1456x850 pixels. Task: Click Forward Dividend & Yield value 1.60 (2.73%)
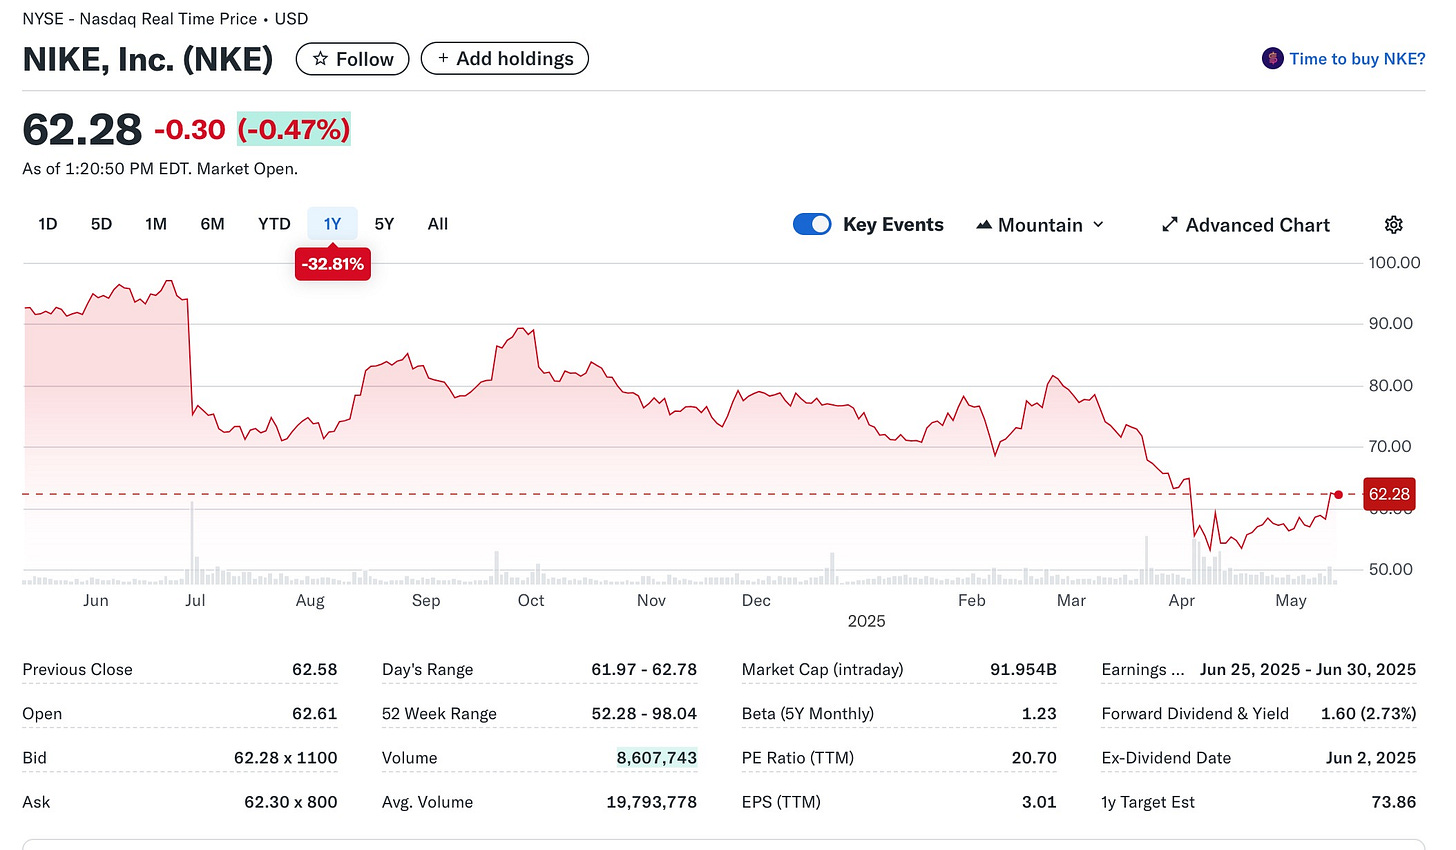1369,713
